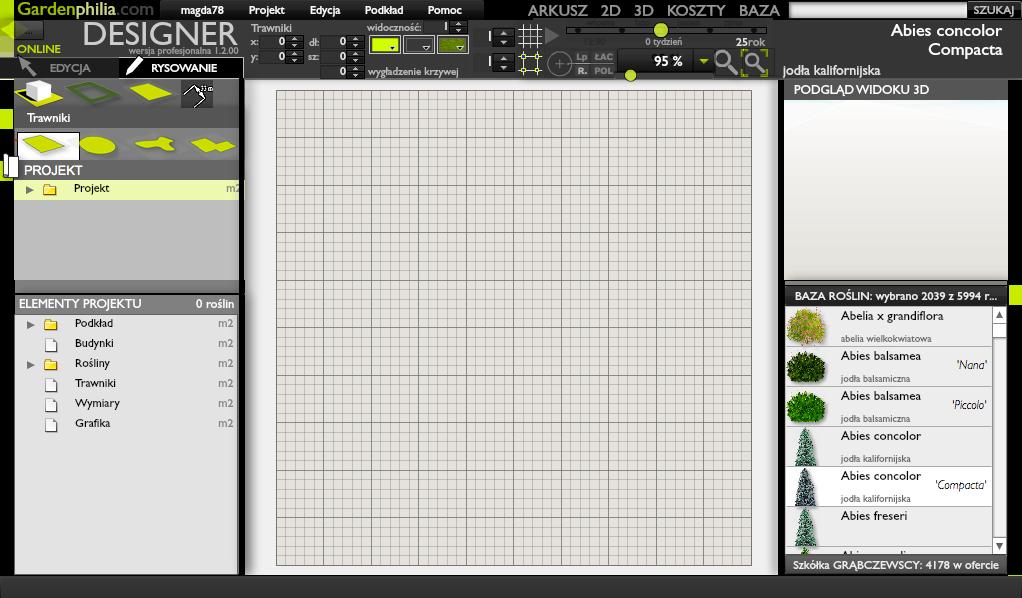Image resolution: width=1022 pixels, height=598 pixels.
Task: Open the grass texture dropdown
Action: 453,45
